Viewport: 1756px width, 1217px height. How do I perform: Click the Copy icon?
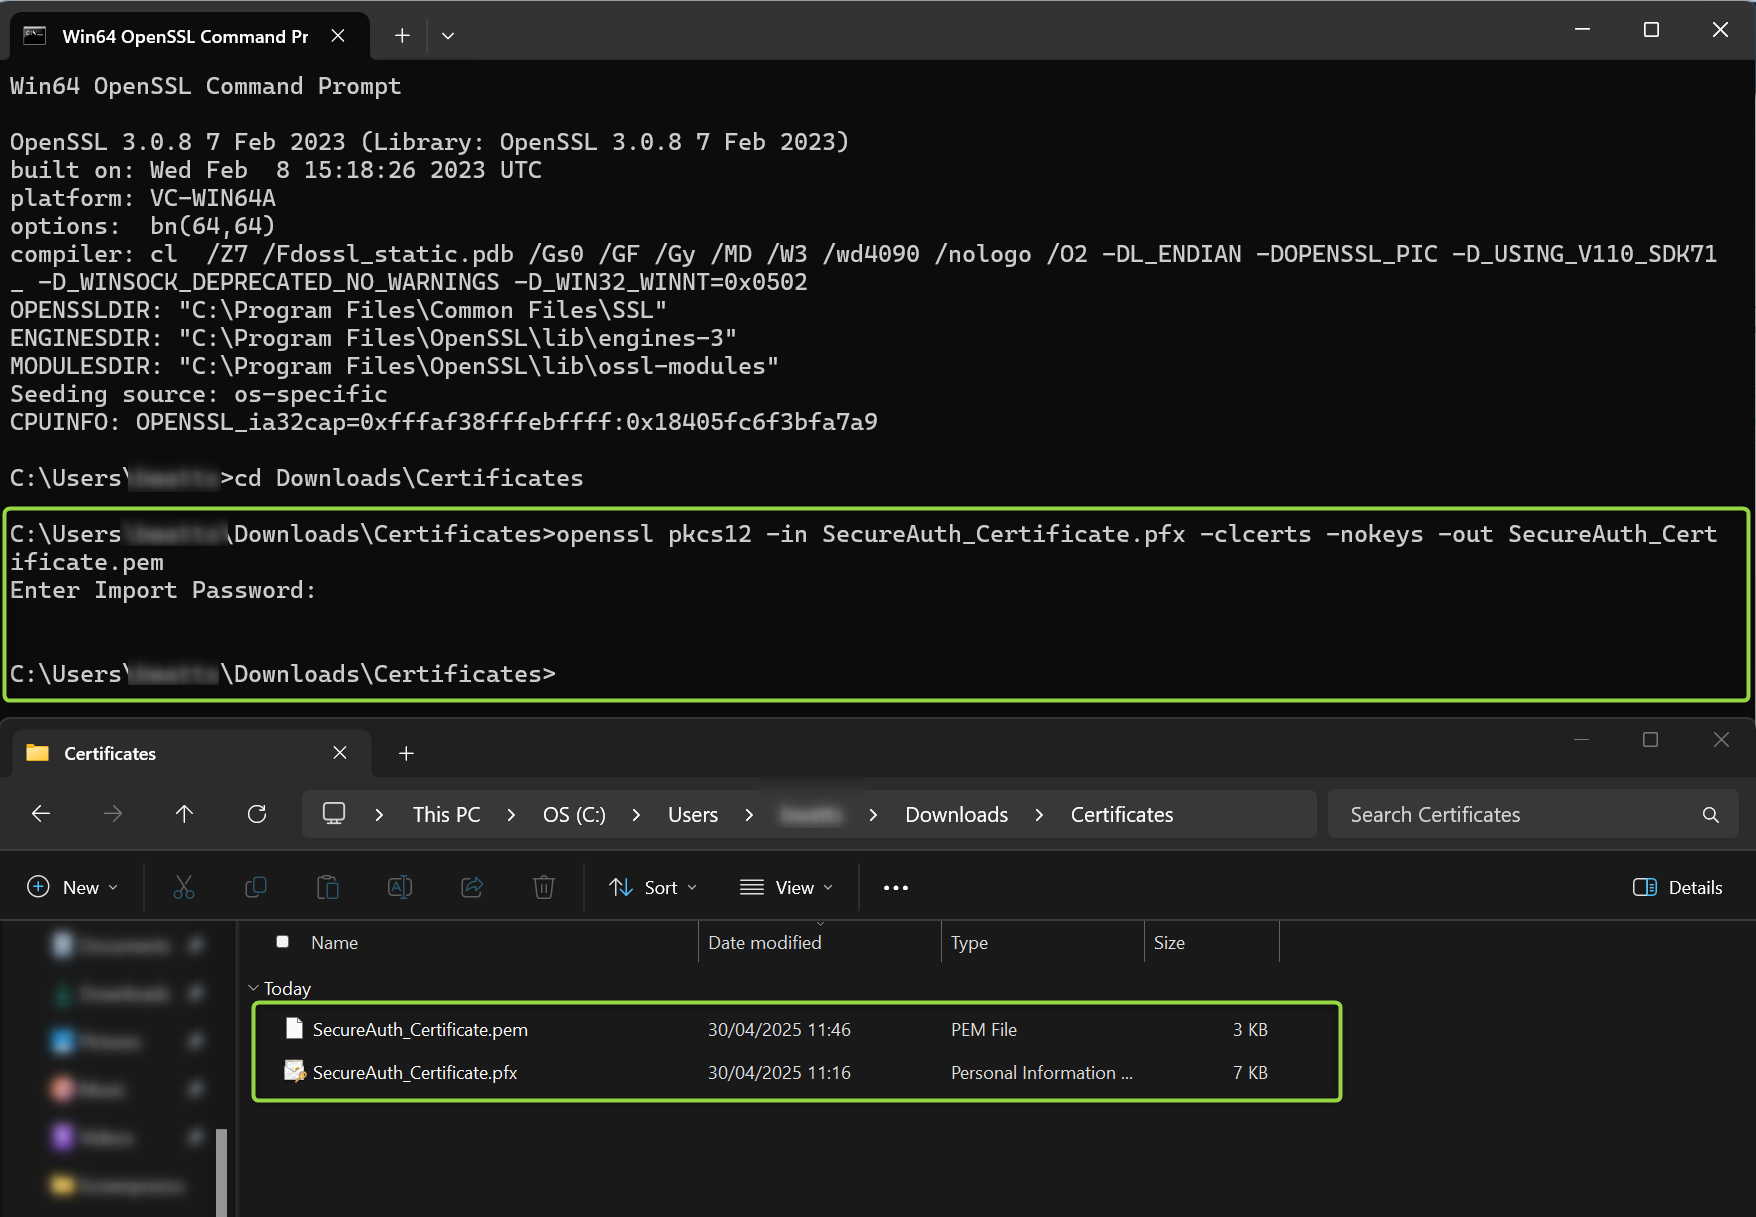(256, 887)
